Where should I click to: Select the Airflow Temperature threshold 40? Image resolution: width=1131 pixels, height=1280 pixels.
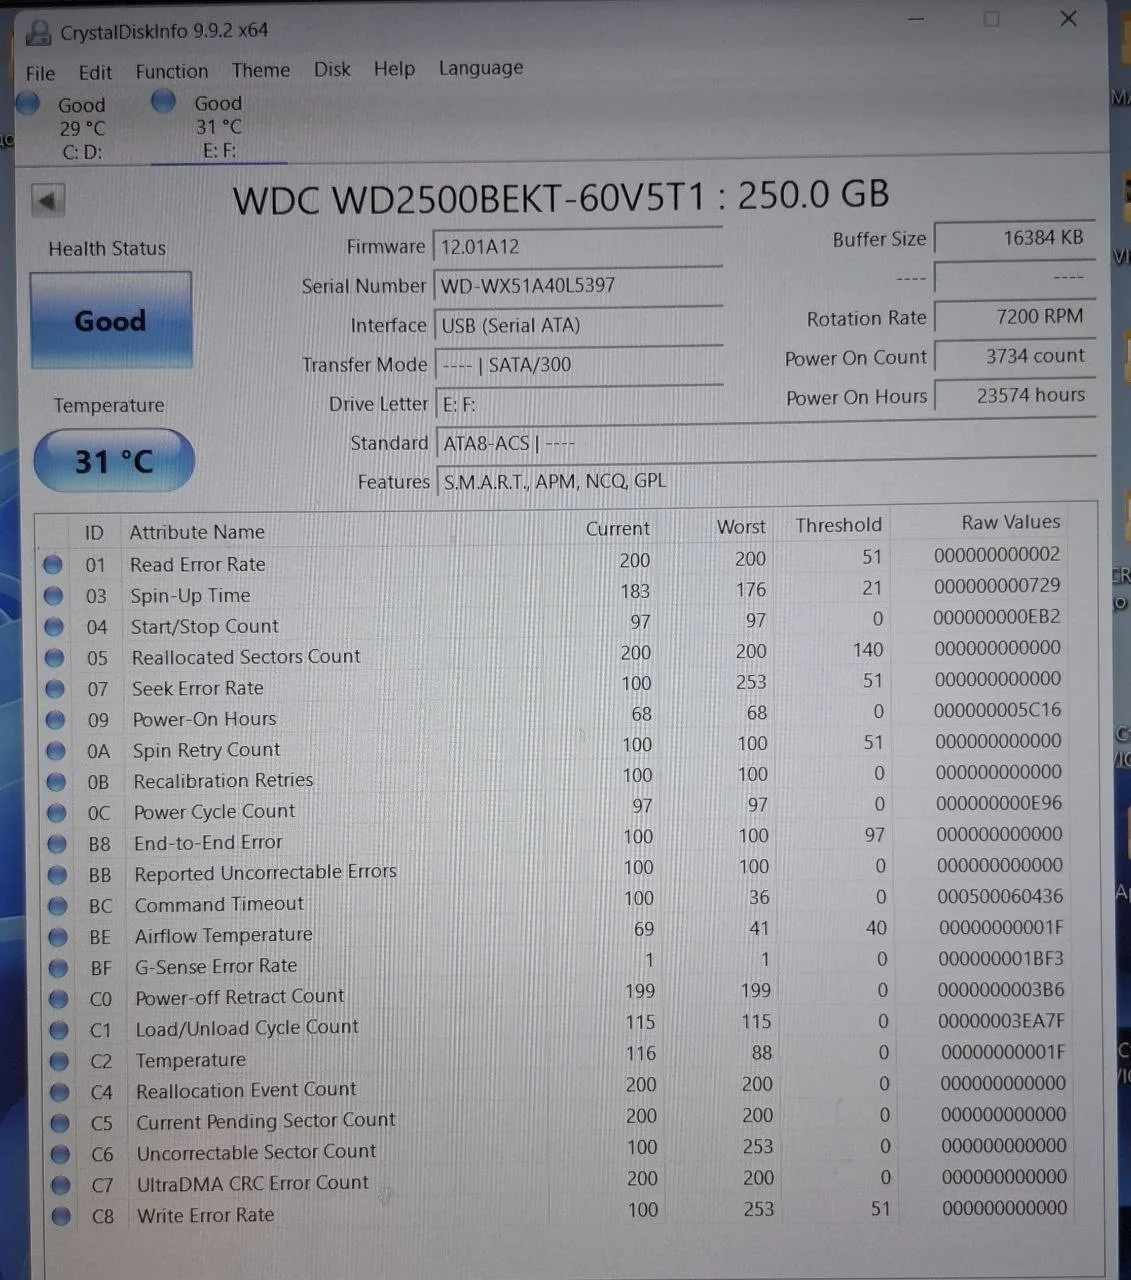tap(876, 928)
